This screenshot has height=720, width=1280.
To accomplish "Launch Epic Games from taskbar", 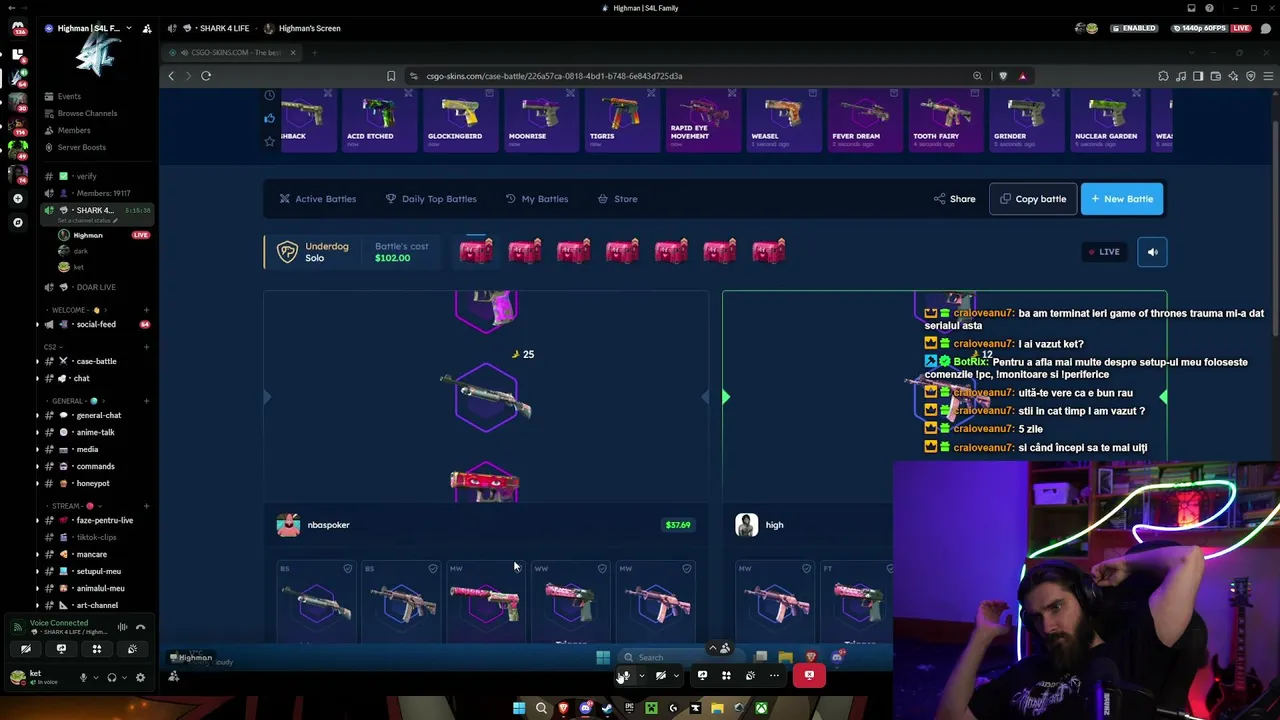I will point(629,709).
